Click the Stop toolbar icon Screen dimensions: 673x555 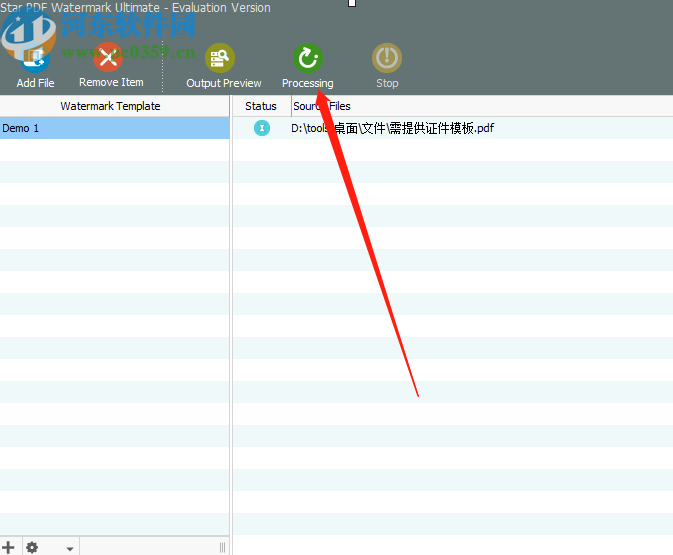coord(387,58)
